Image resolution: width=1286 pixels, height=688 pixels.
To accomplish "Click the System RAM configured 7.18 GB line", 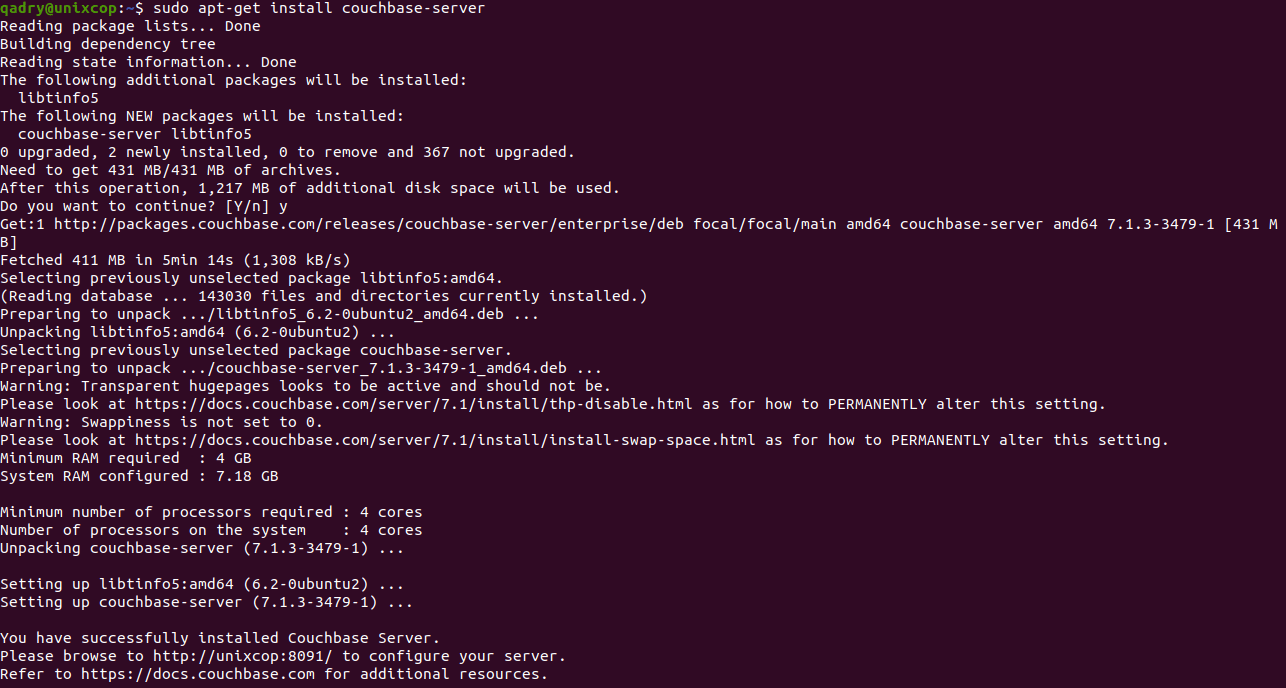I will click(x=139, y=476).
